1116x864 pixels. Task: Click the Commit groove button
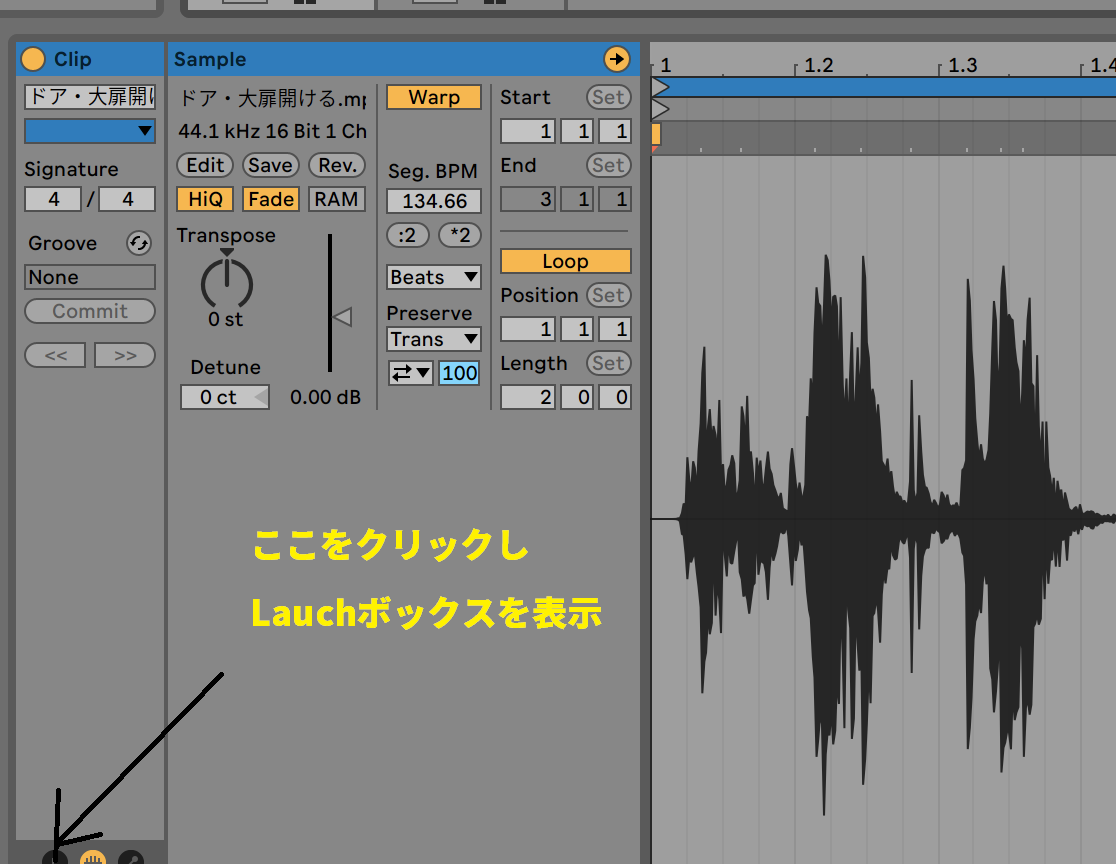(x=90, y=311)
